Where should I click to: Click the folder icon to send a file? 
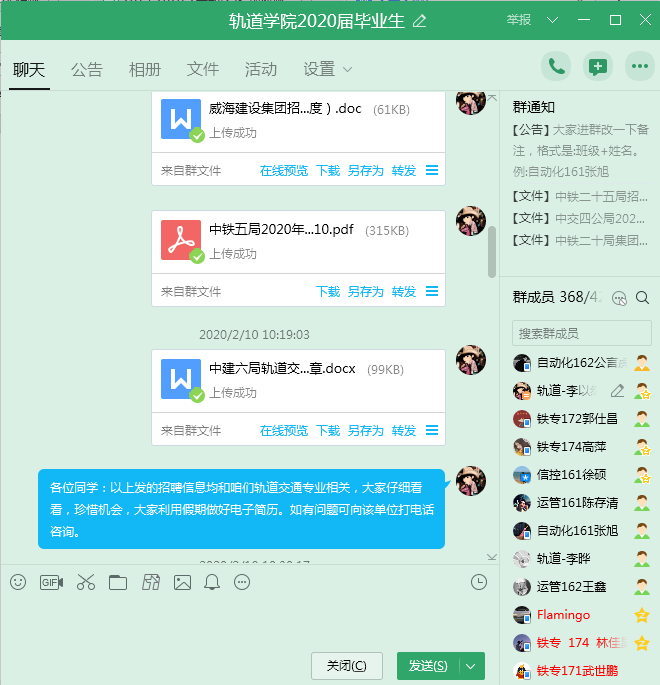pos(118,582)
